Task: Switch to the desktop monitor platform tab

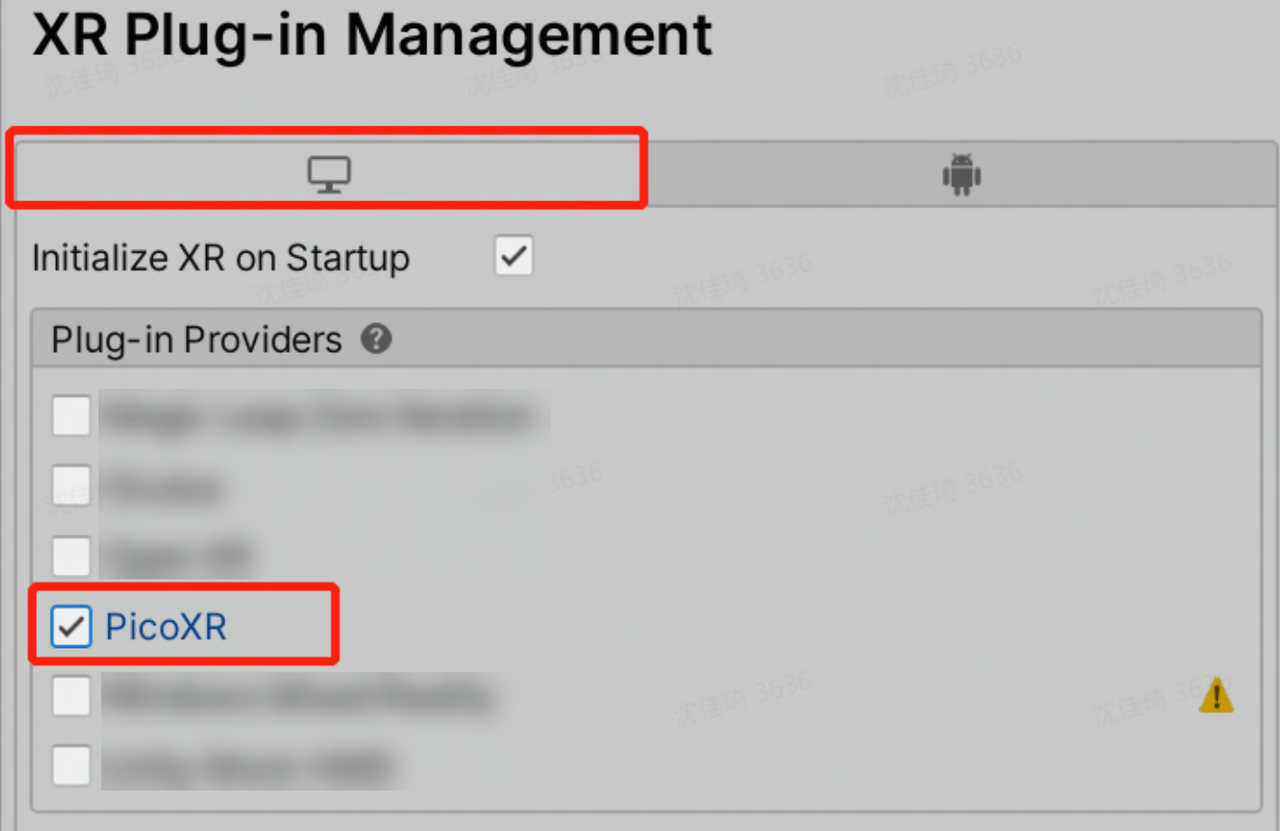Action: click(x=328, y=175)
